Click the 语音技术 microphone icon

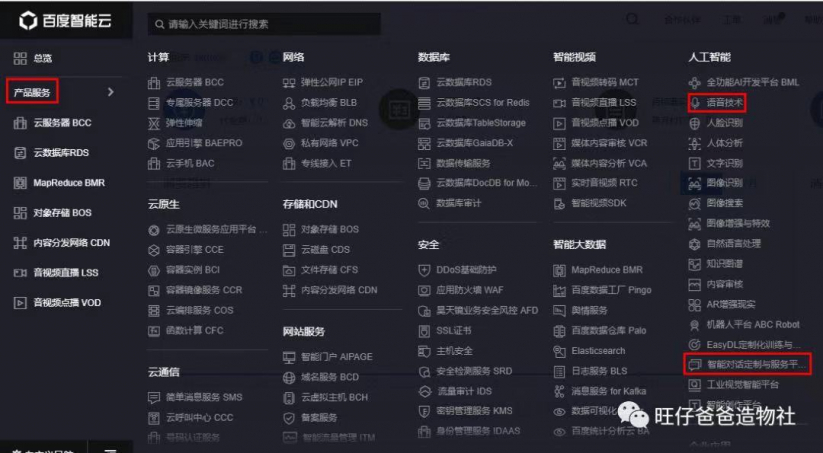click(x=695, y=103)
